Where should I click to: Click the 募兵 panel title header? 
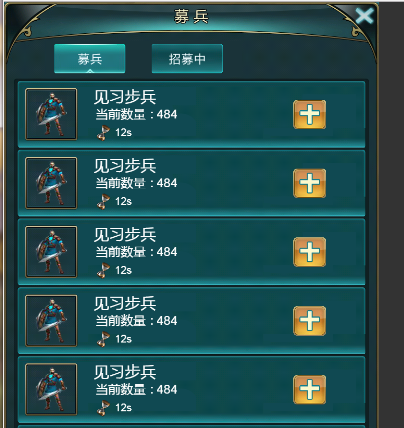click(x=191, y=16)
